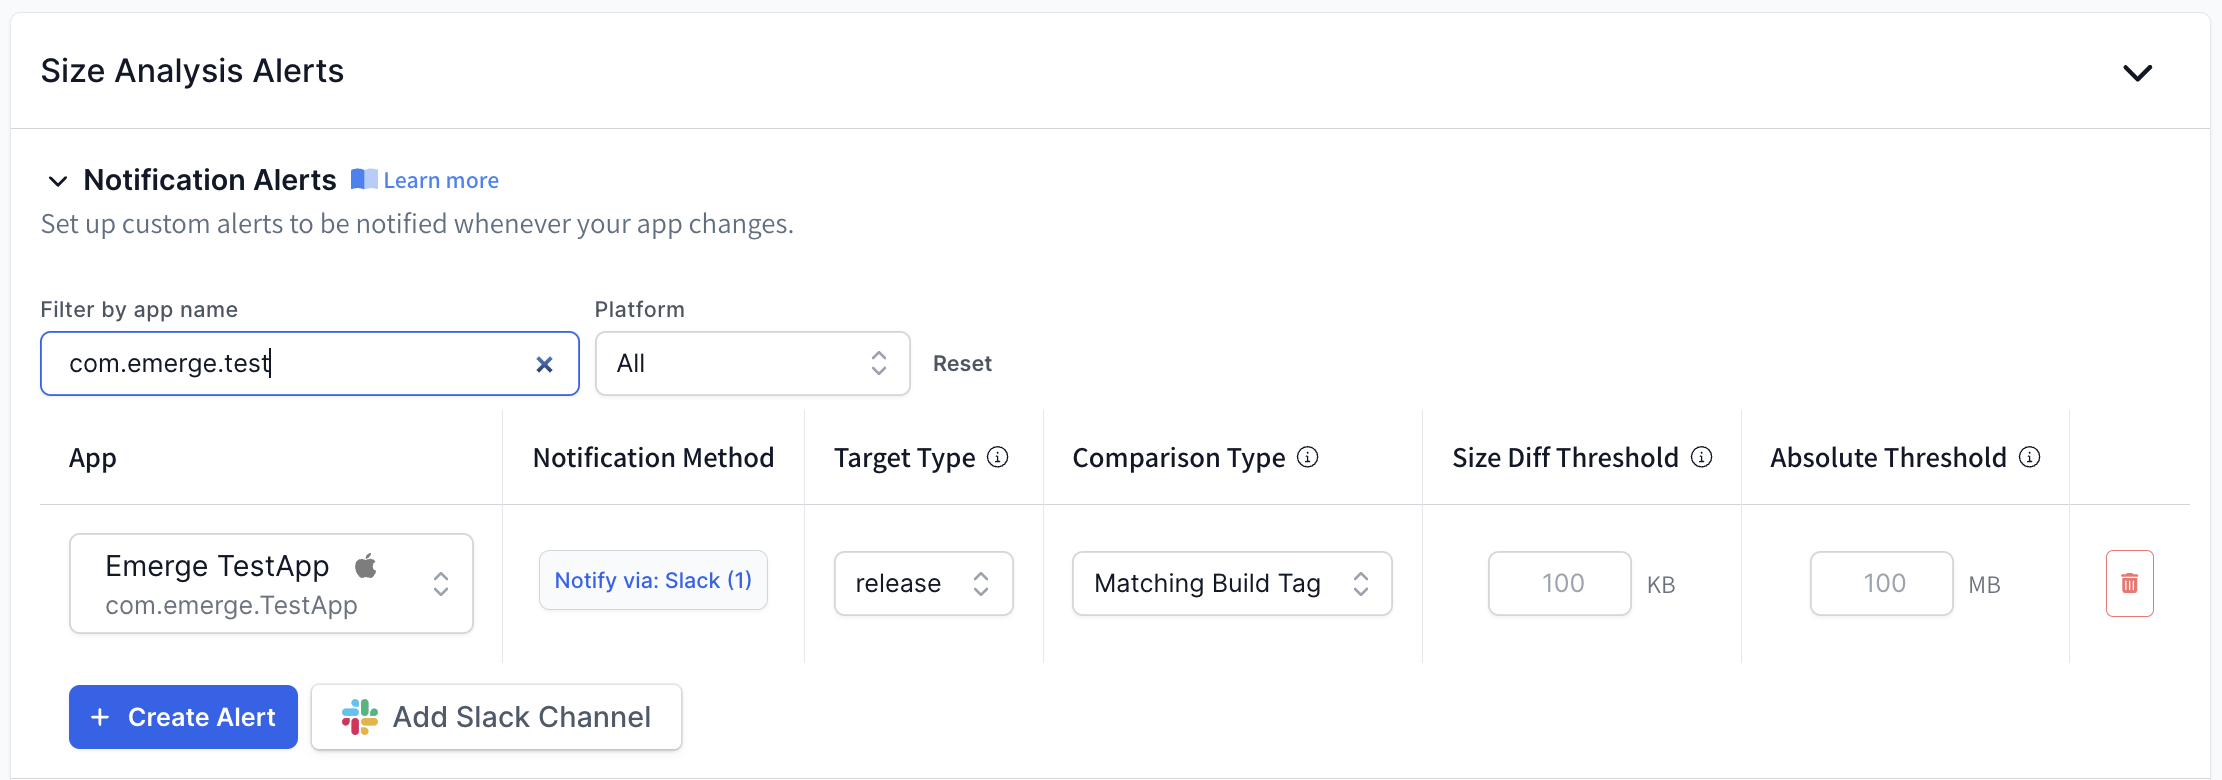This screenshot has width=2222, height=780.
Task: Clear the app name filter with X icon
Action: click(x=544, y=364)
